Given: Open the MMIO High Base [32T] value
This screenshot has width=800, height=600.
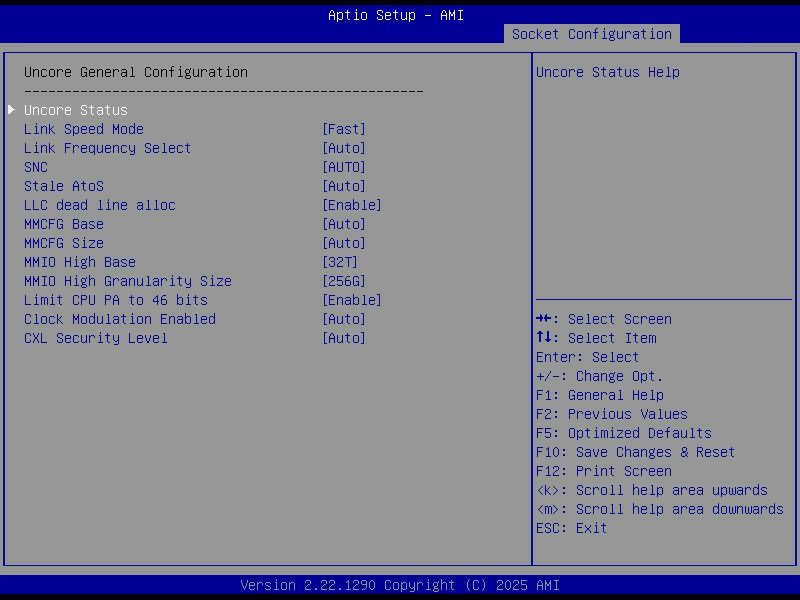Looking at the screenshot, I should 340,262.
